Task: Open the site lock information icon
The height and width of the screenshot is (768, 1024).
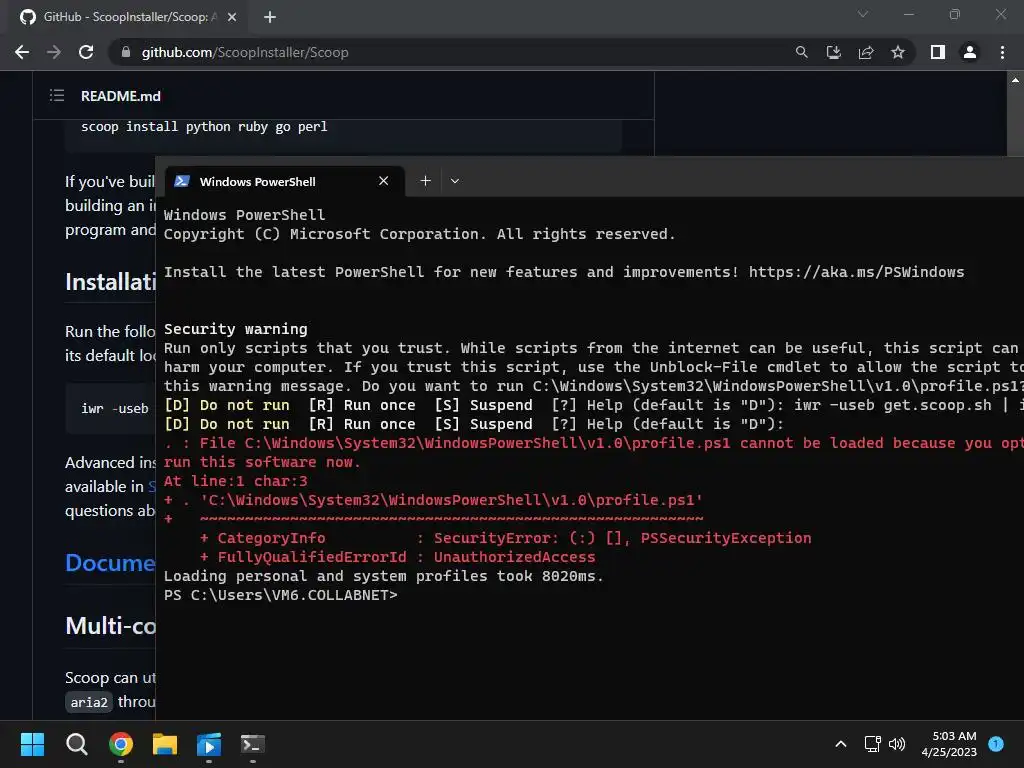Action: click(x=126, y=52)
